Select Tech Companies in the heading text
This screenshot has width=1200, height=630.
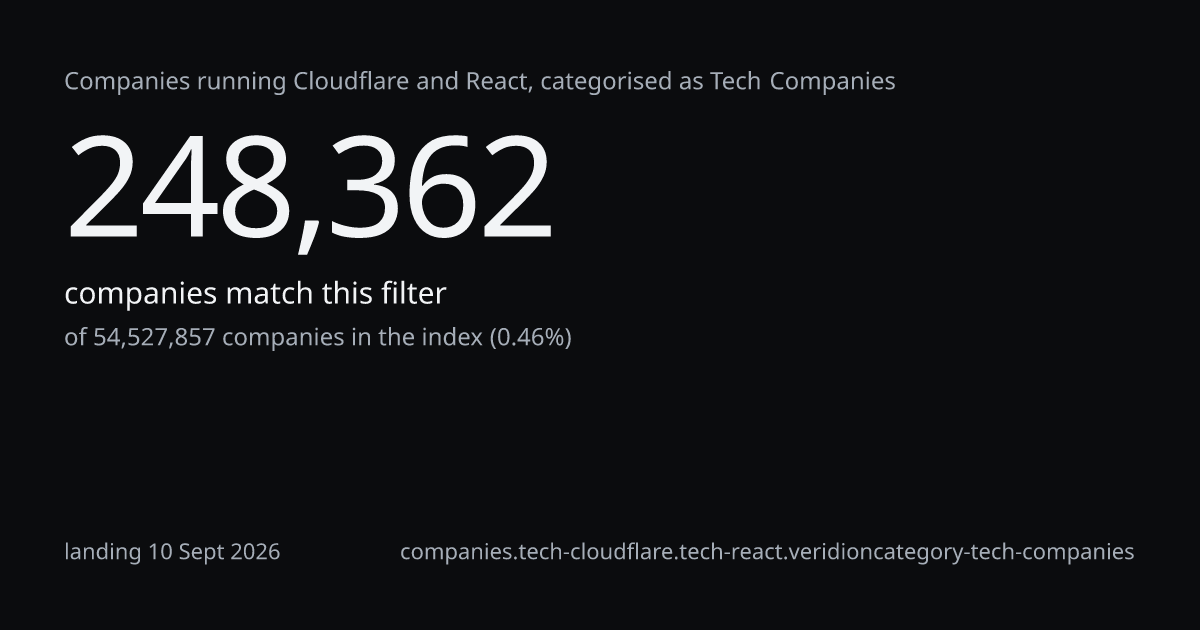click(x=803, y=82)
